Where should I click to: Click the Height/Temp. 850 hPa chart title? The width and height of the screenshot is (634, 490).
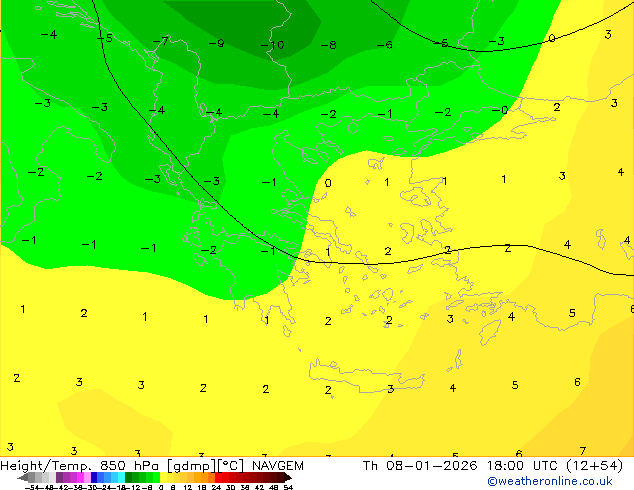(x=79, y=466)
